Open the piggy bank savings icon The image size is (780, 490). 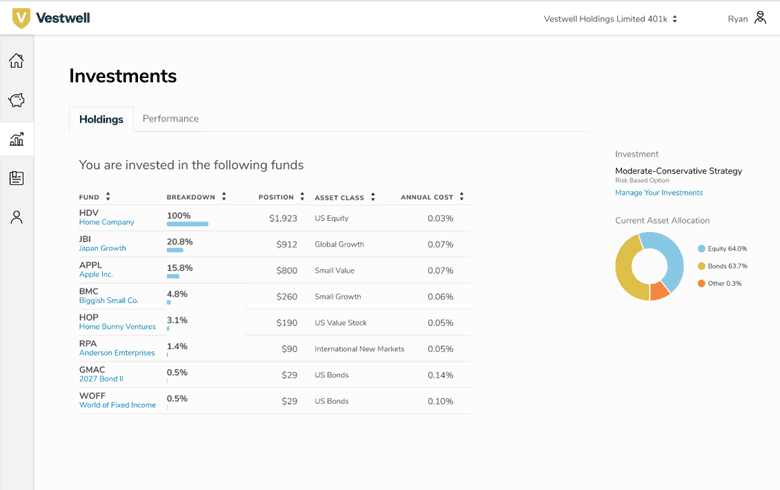click(16, 100)
